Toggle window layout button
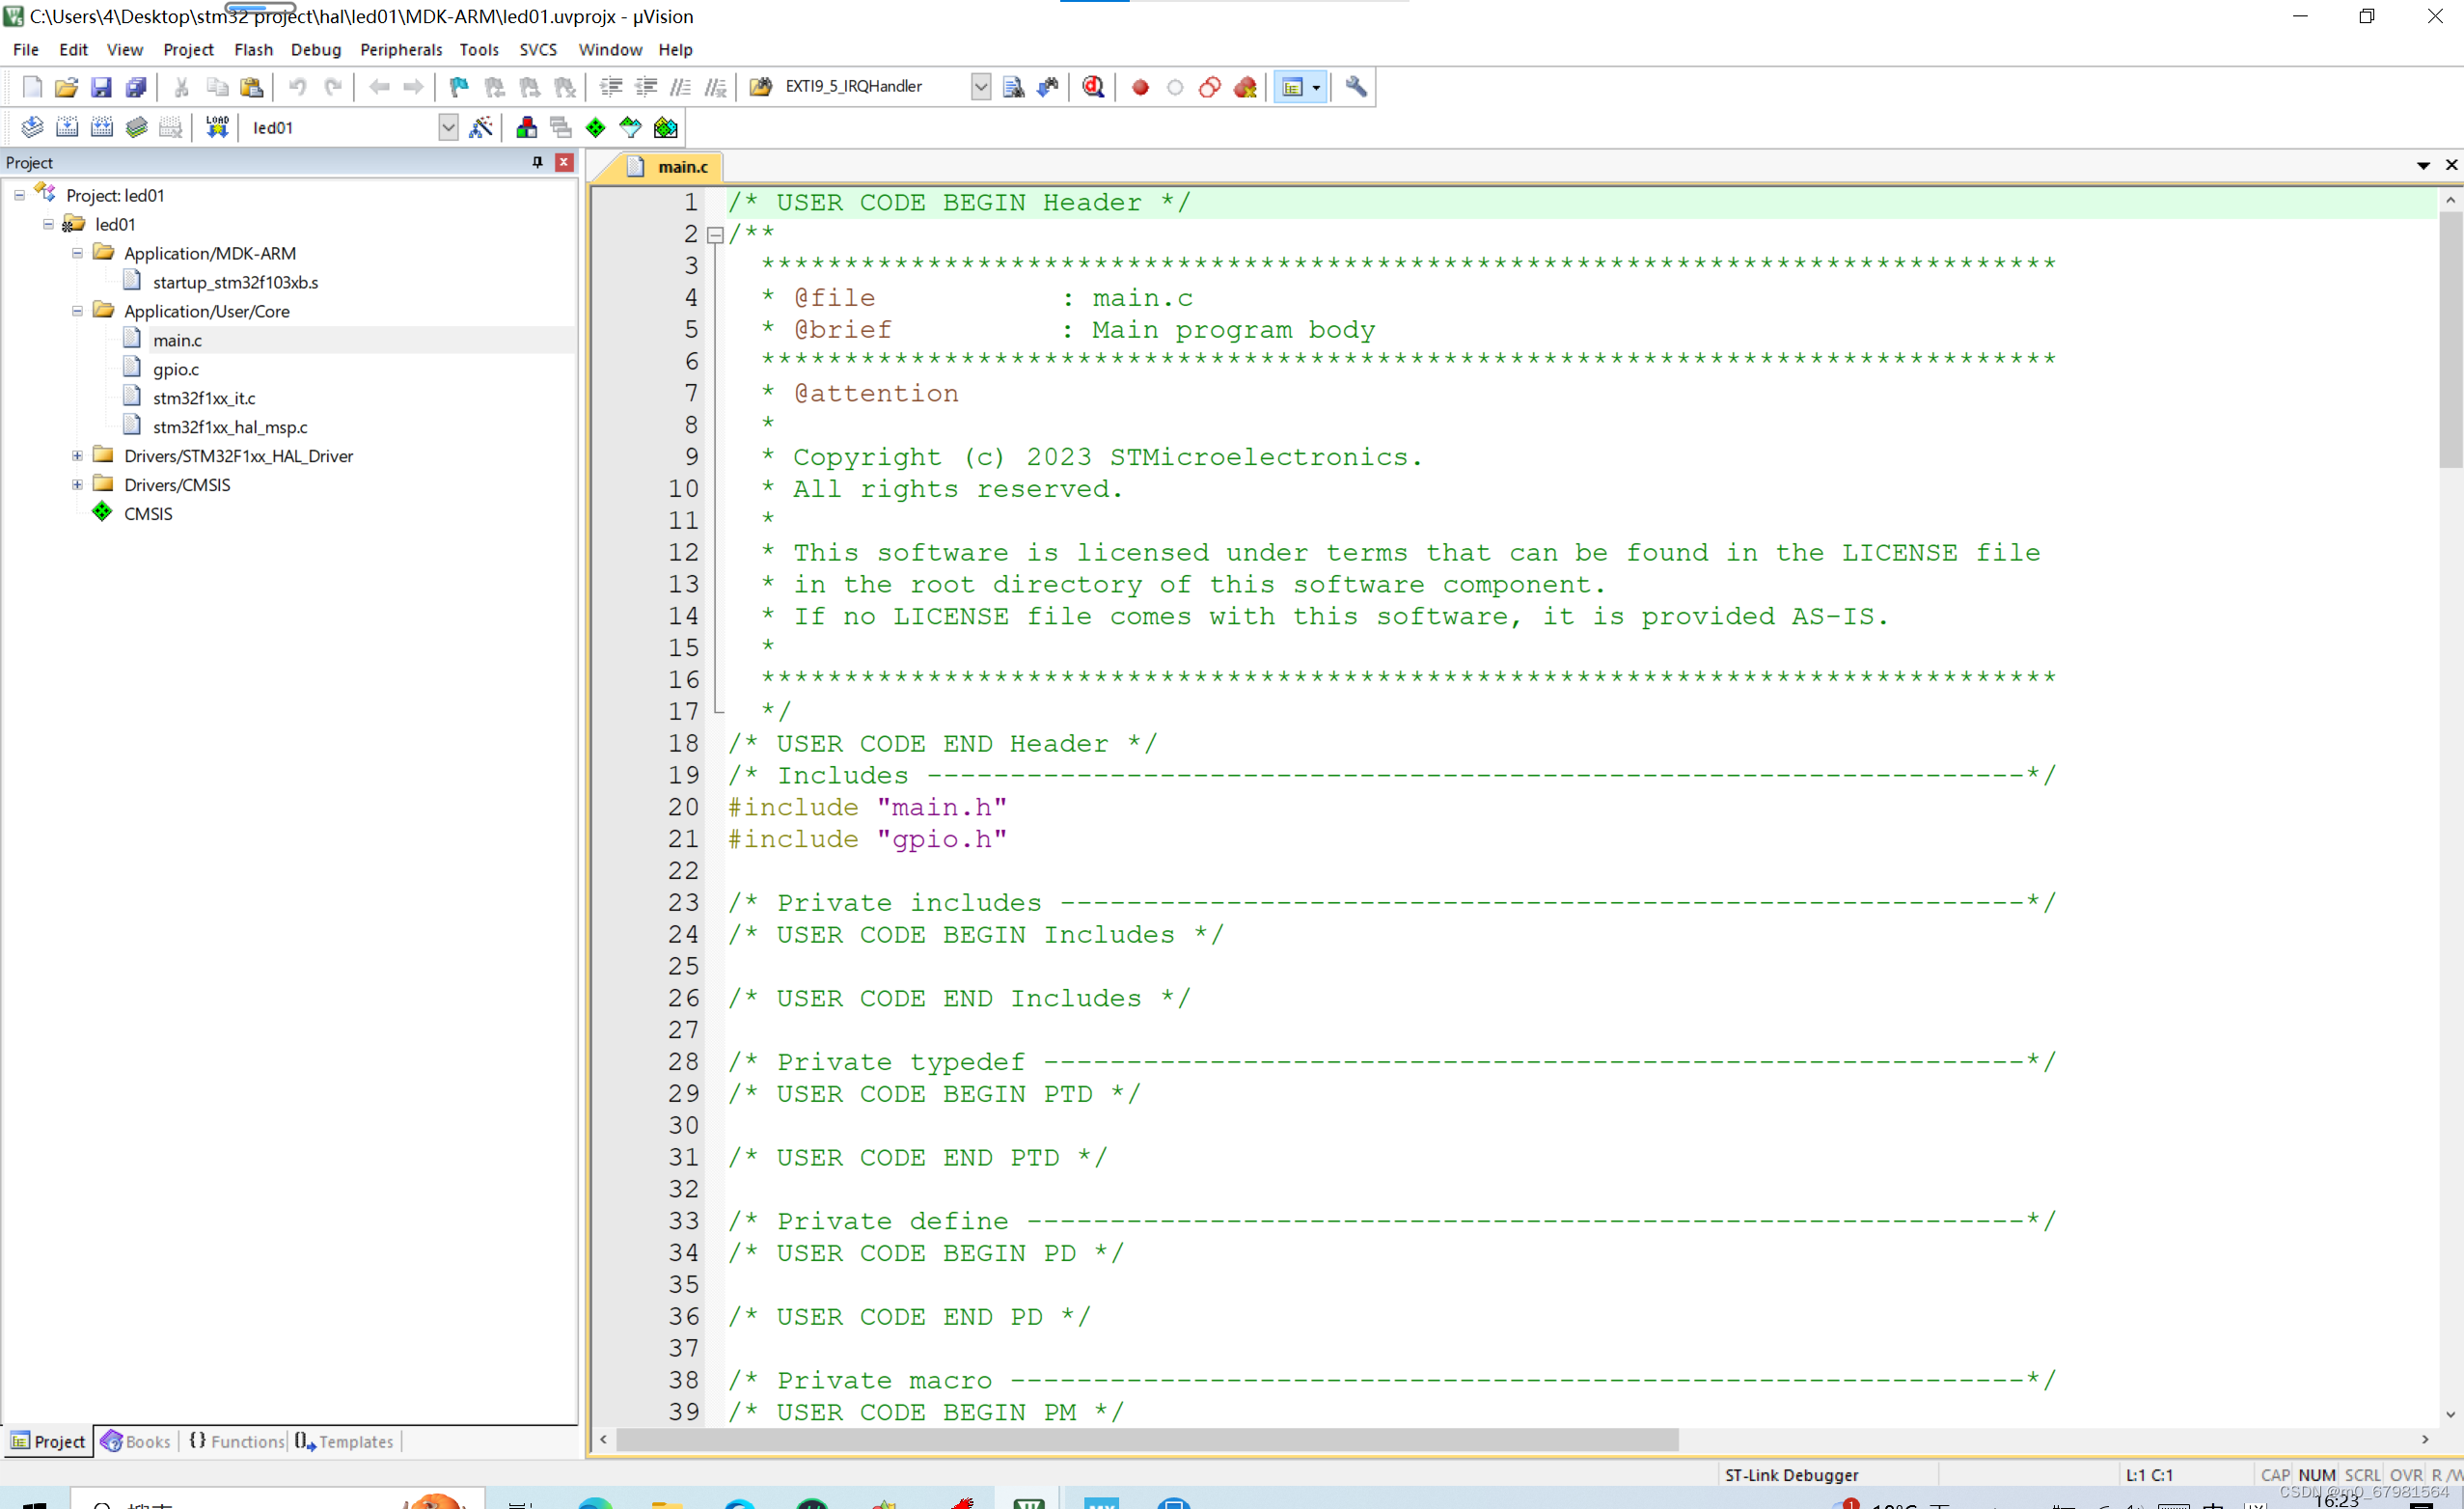2464x1509 pixels. [x=1293, y=87]
